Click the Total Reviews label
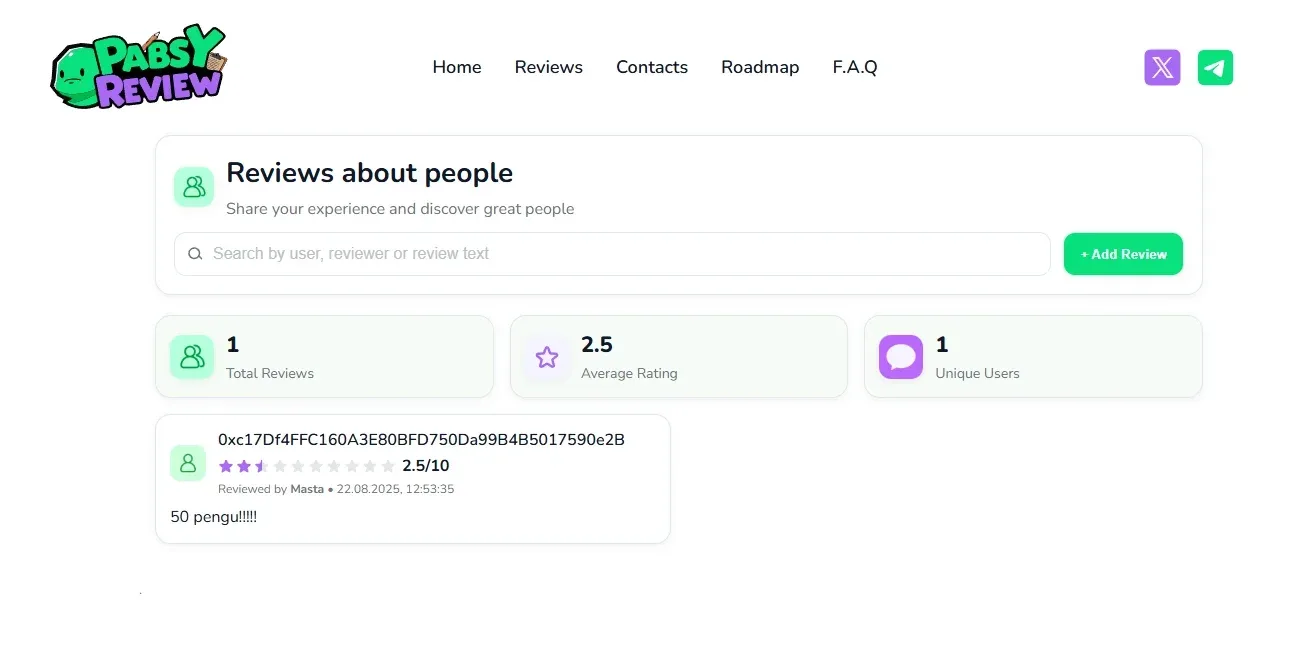Screen dimensions: 1294x672 [270, 373]
